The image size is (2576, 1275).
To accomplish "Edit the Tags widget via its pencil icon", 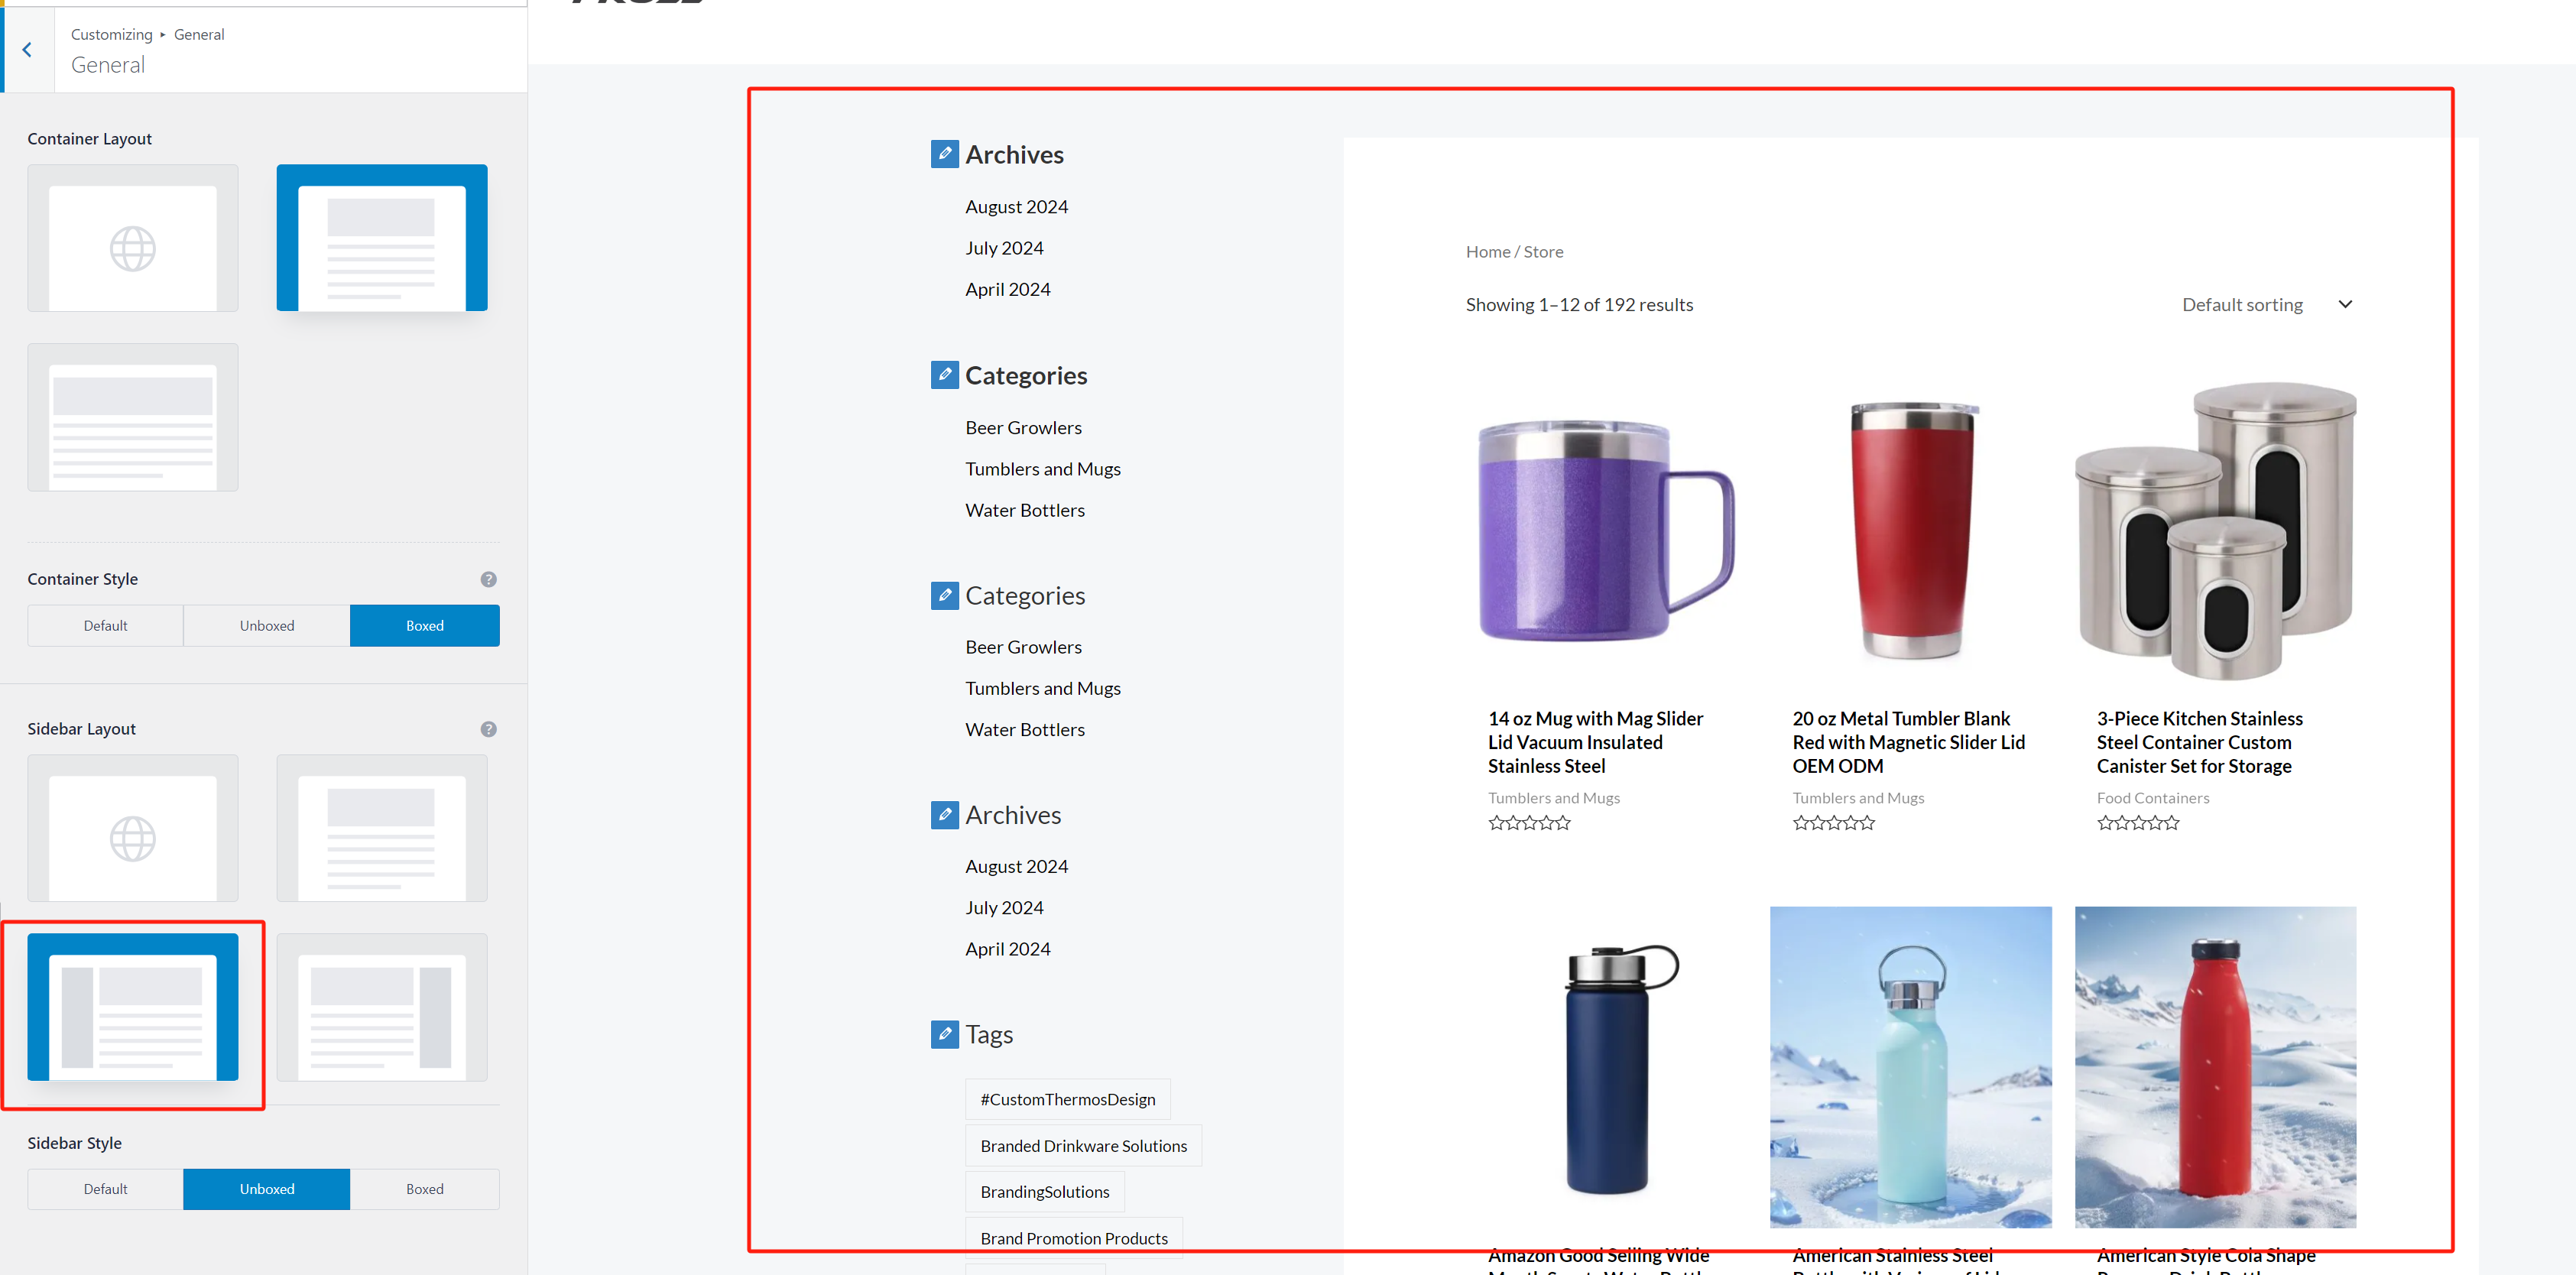I will (944, 1034).
